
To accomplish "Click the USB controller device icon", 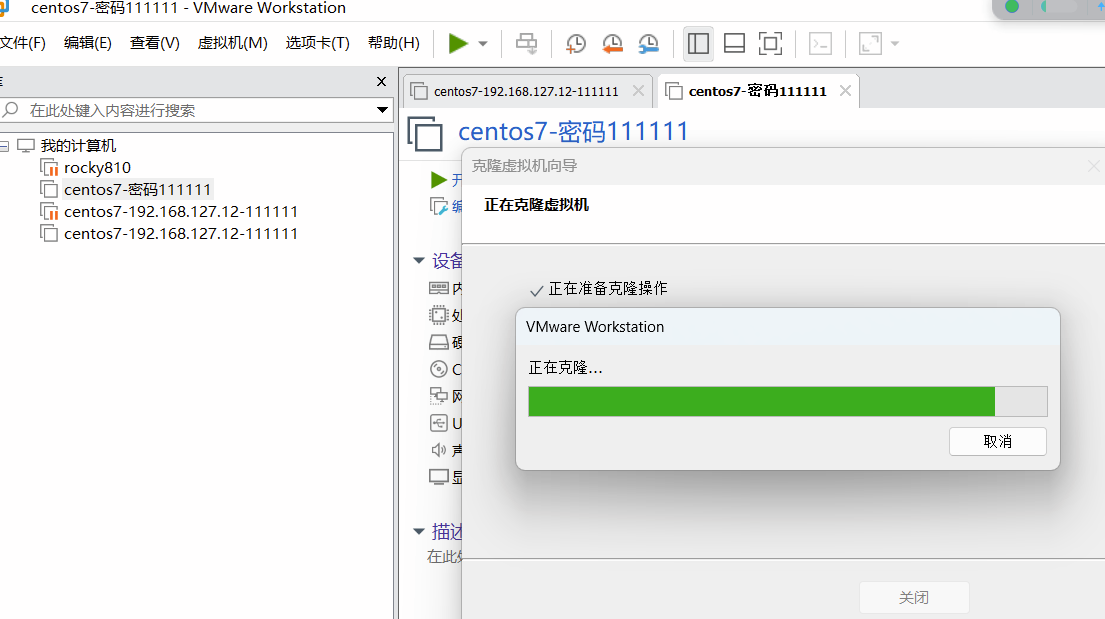I will coord(438,423).
